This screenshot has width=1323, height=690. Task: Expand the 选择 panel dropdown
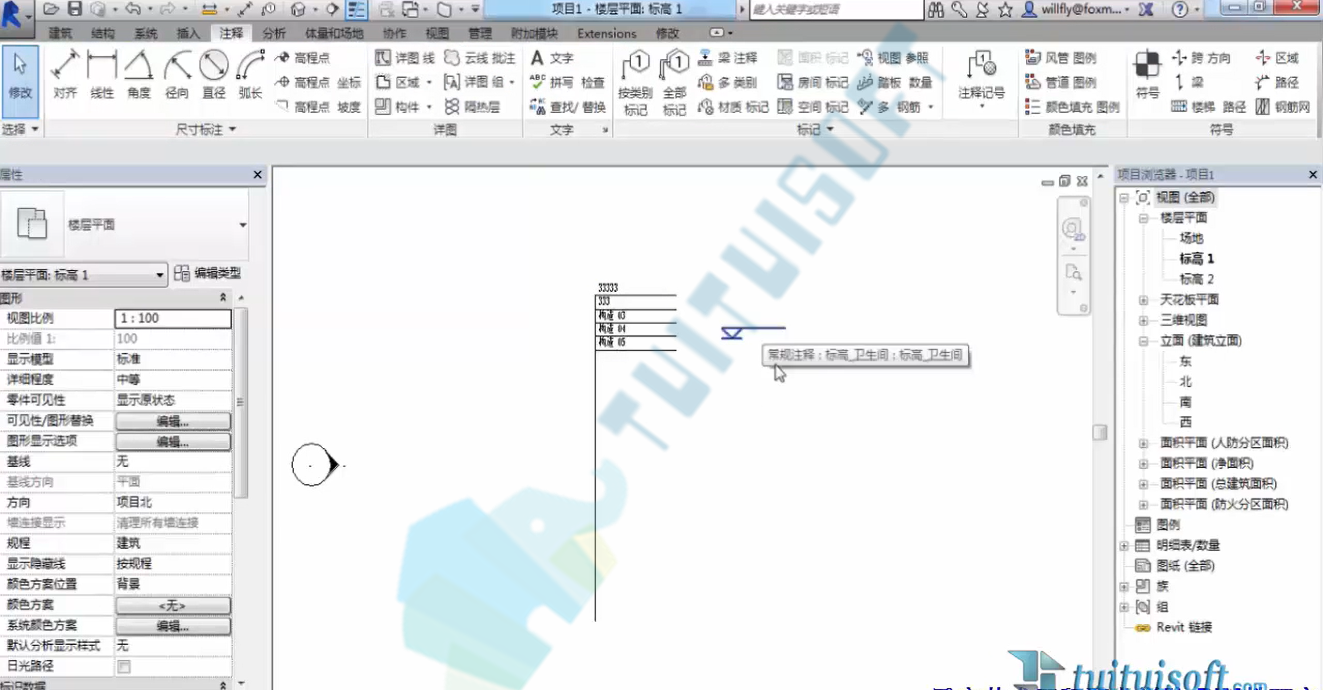click(20, 130)
